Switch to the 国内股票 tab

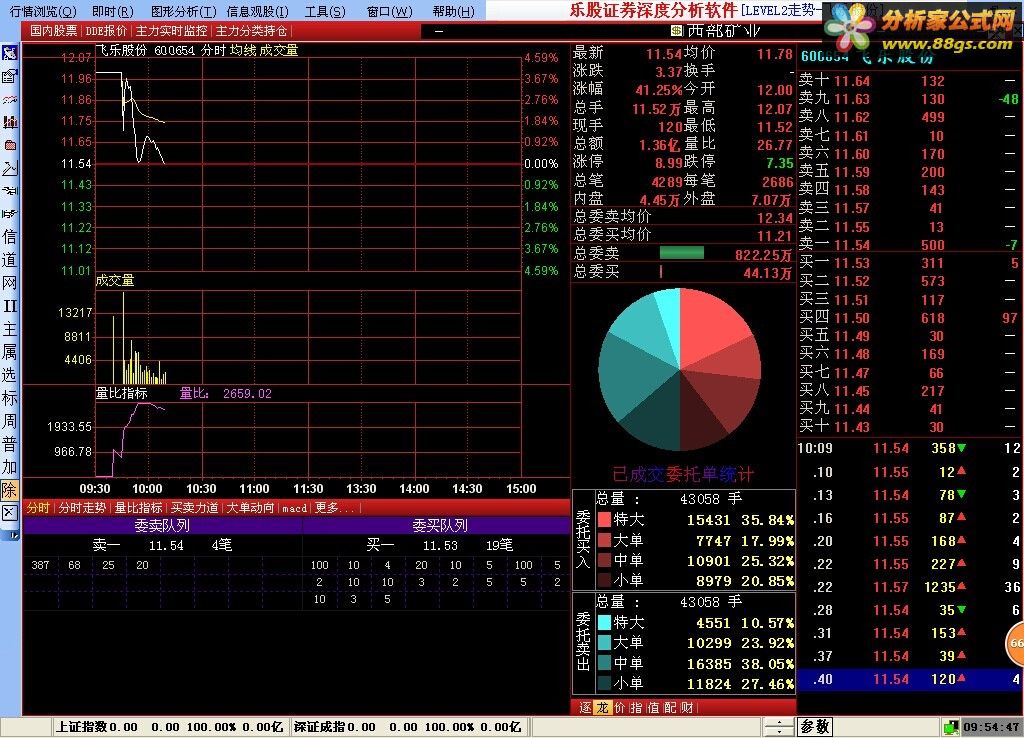[x=54, y=31]
